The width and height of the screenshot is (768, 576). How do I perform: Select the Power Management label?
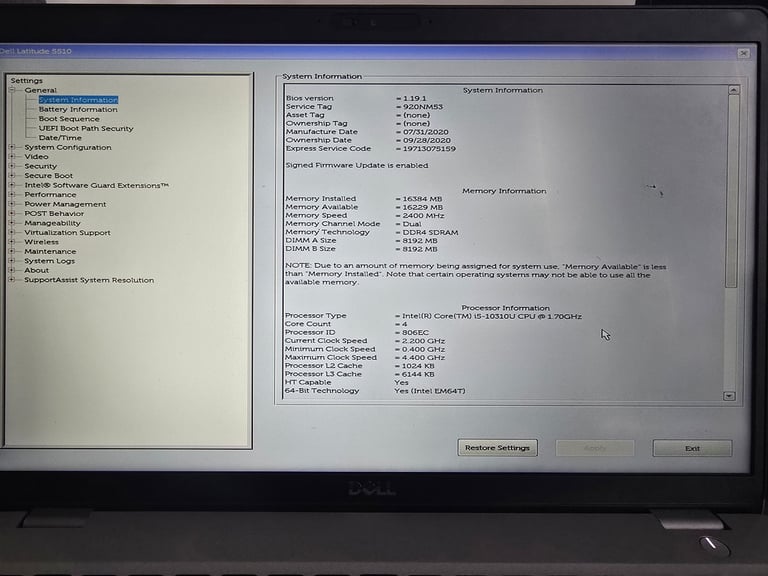(x=65, y=204)
